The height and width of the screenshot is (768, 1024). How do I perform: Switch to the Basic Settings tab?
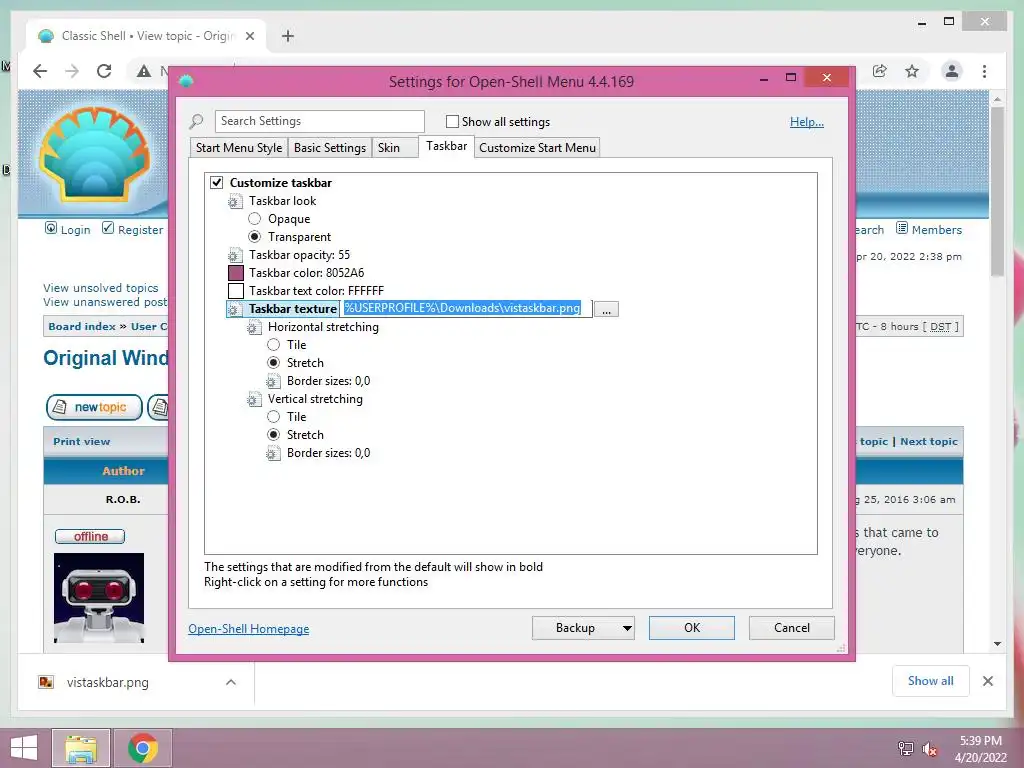pyautogui.click(x=330, y=148)
